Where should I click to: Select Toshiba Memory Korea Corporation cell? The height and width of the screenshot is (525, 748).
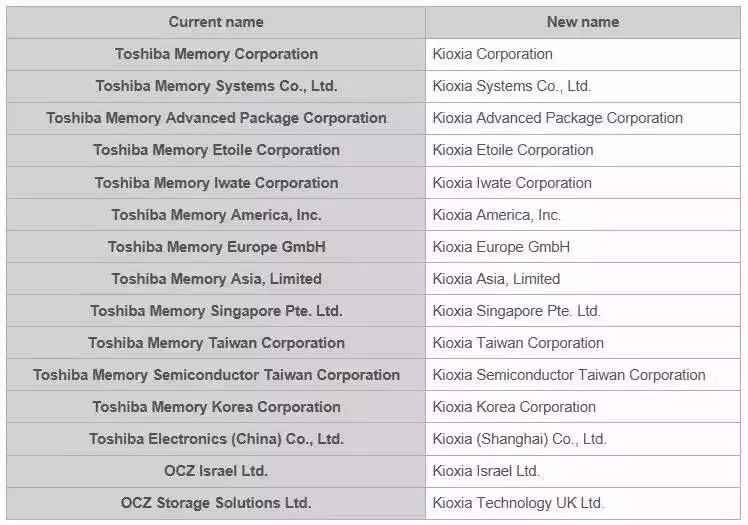[216, 407]
